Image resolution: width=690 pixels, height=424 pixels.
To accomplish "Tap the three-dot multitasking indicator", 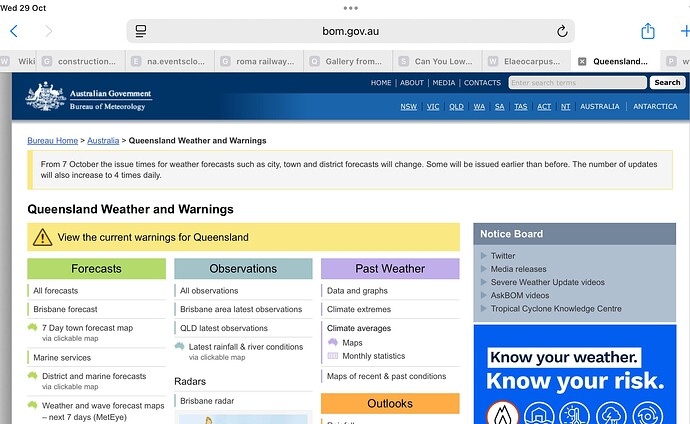I will pos(351,8).
